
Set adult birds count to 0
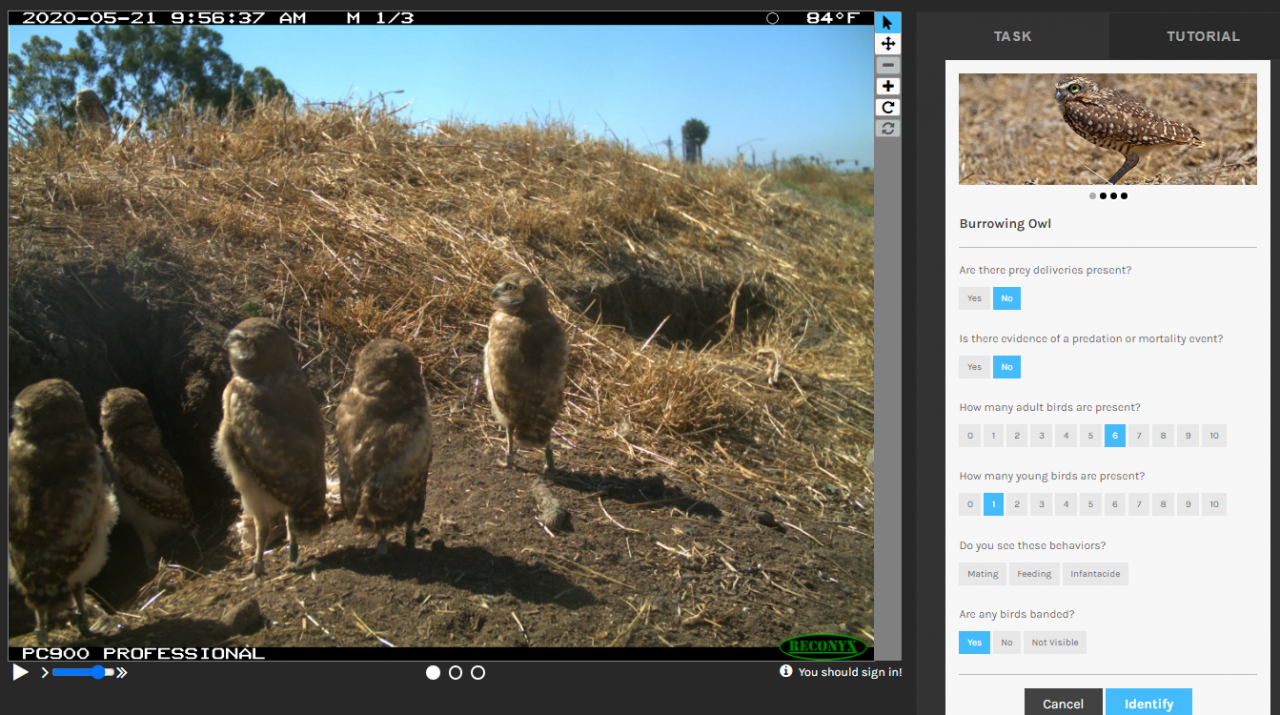click(x=969, y=435)
